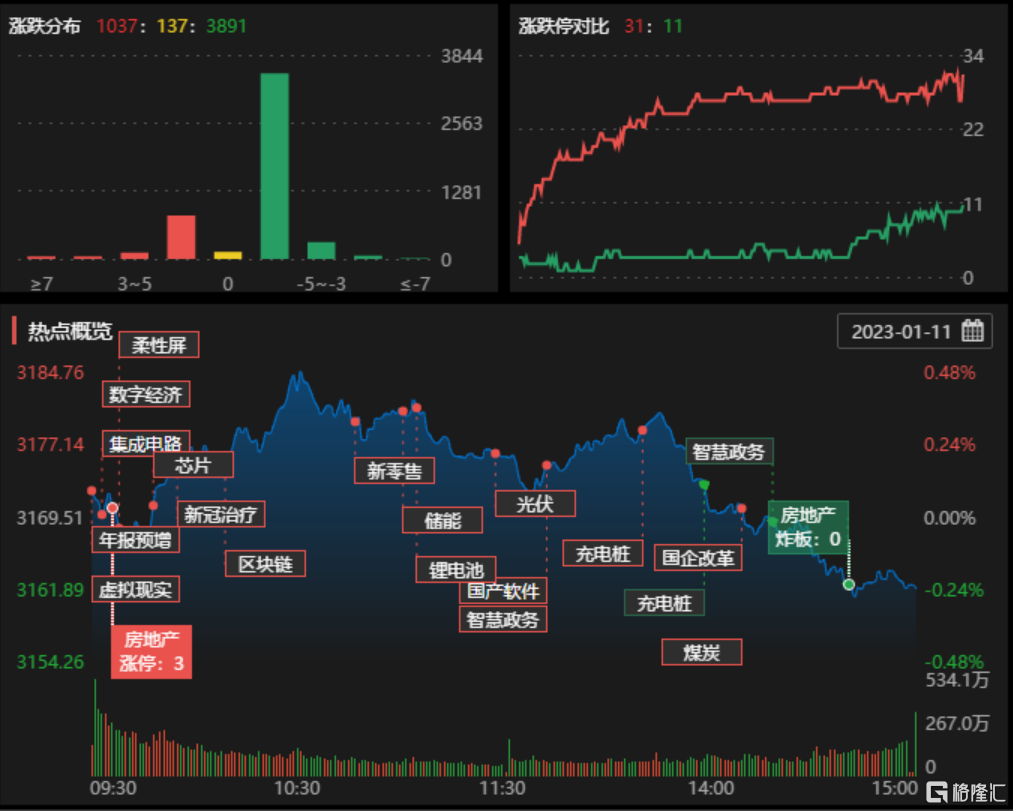Select the 锂电池 tag
This screenshot has width=1013, height=811.
click(x=456, y=570)
